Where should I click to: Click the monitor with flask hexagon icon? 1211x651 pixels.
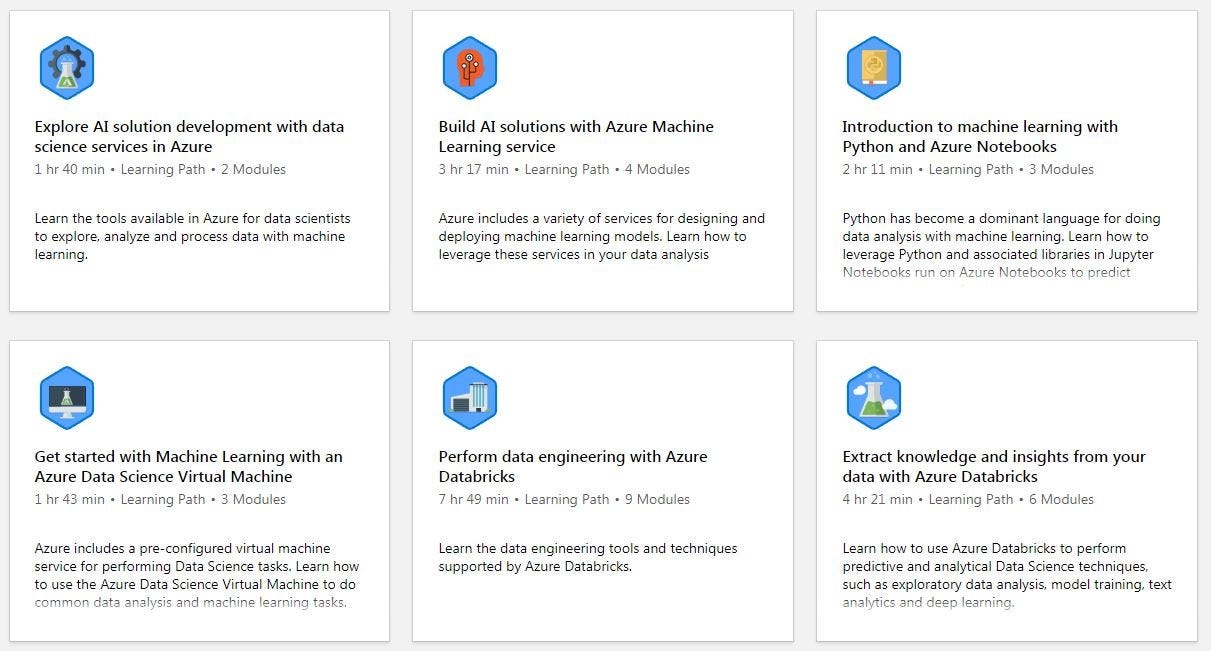[67, 398]
